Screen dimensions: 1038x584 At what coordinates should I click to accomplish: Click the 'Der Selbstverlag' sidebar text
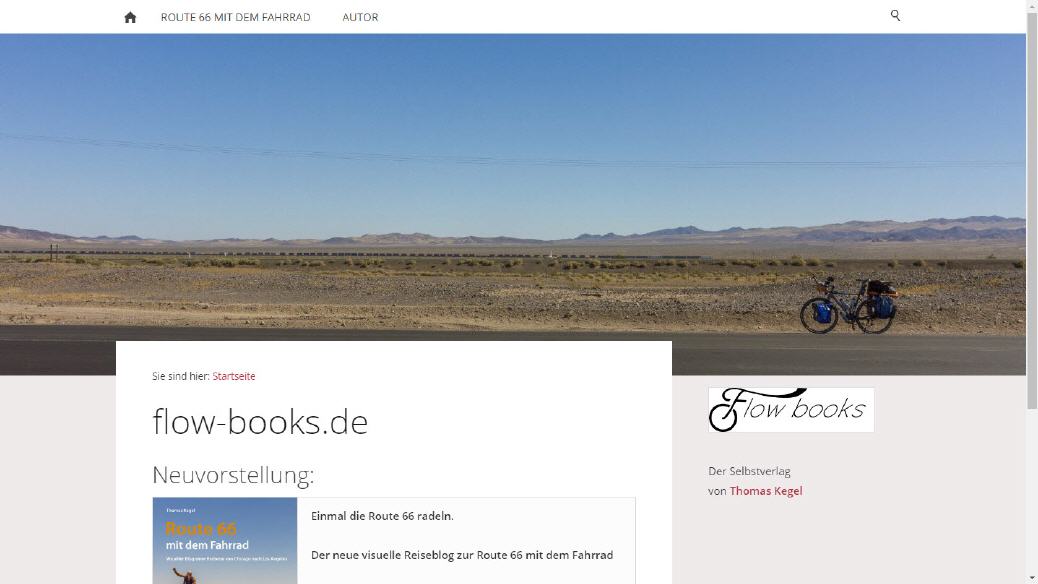749,471
